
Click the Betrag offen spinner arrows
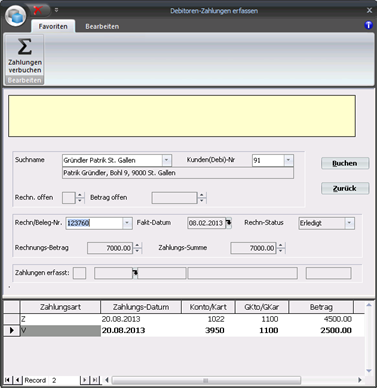(x=202, y=198)
